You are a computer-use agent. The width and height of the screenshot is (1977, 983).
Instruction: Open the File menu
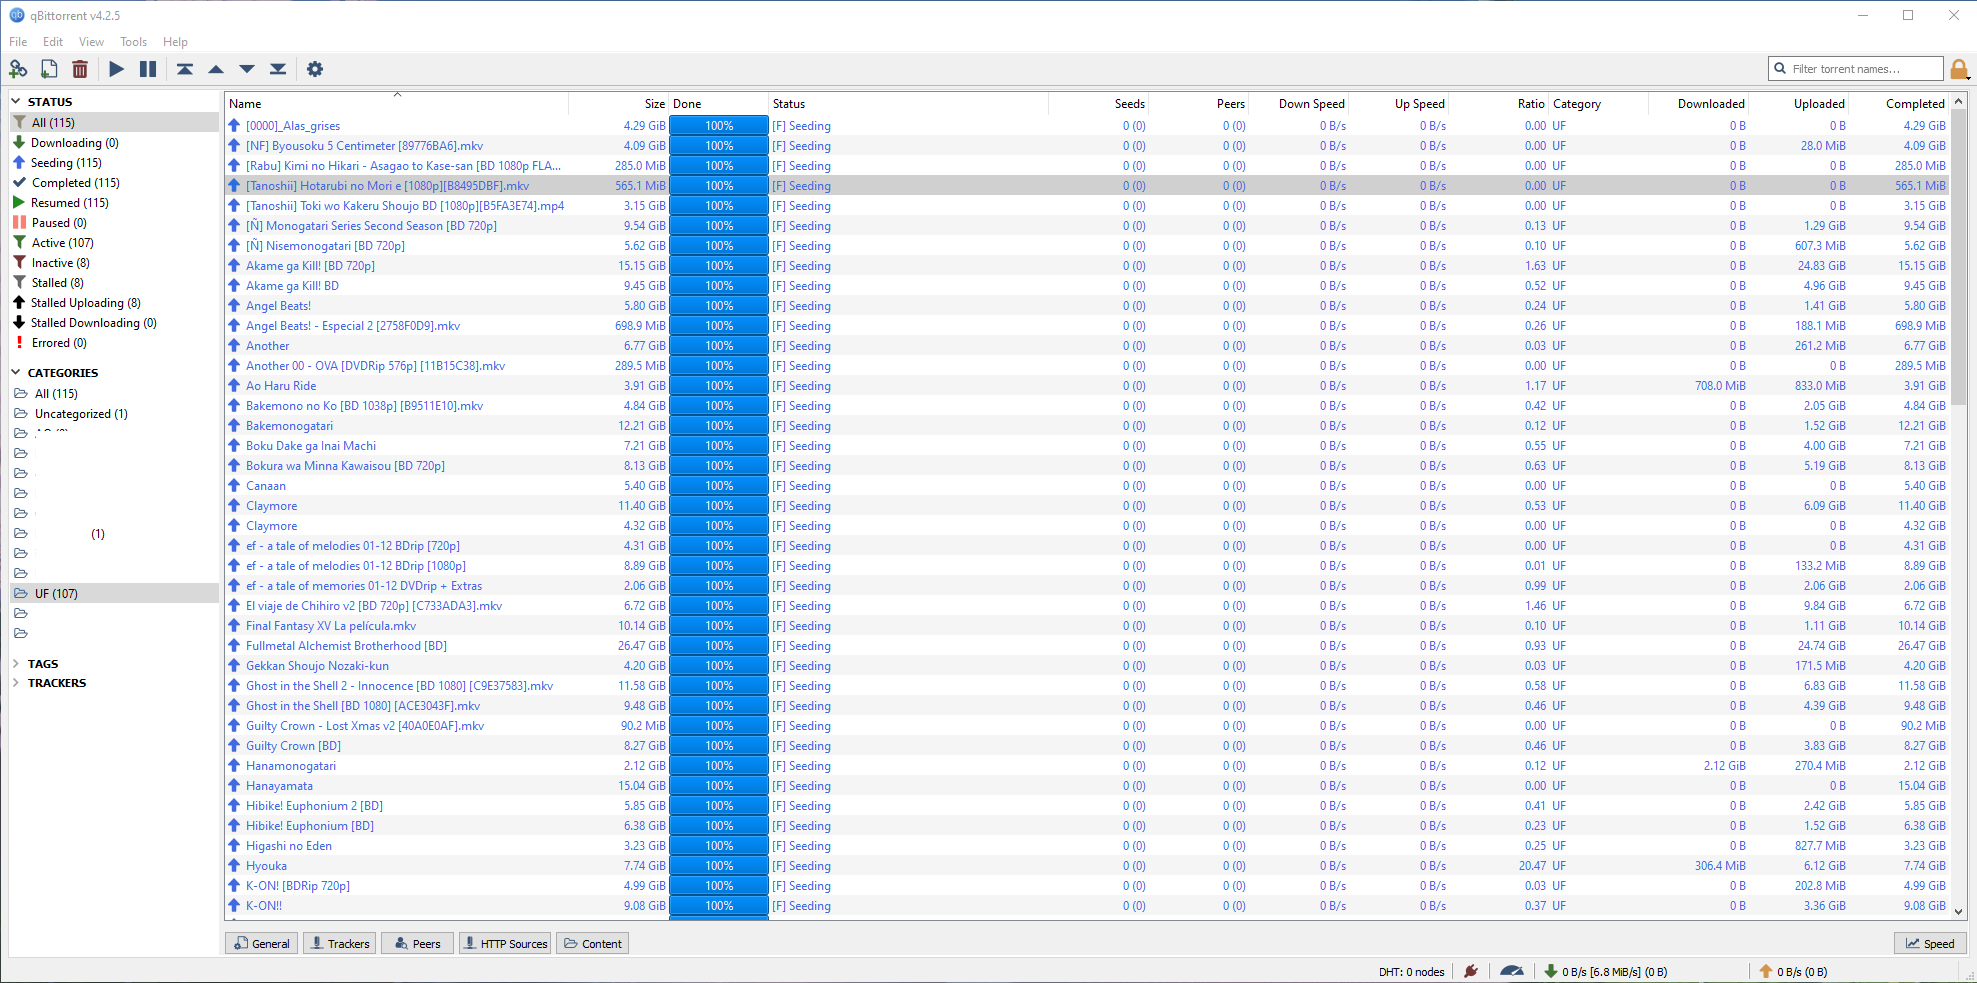tap(18, 42)
